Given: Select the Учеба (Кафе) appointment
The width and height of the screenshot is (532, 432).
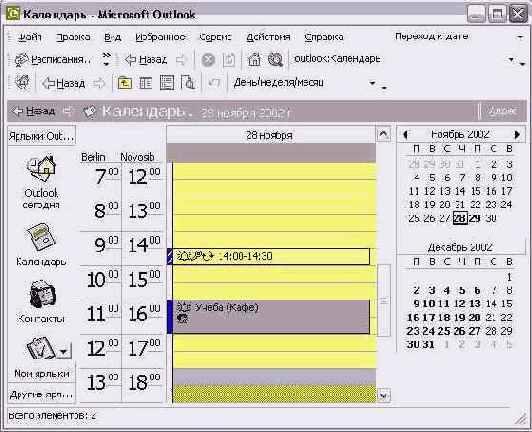Looking at the screenshot, I should 270,317.
